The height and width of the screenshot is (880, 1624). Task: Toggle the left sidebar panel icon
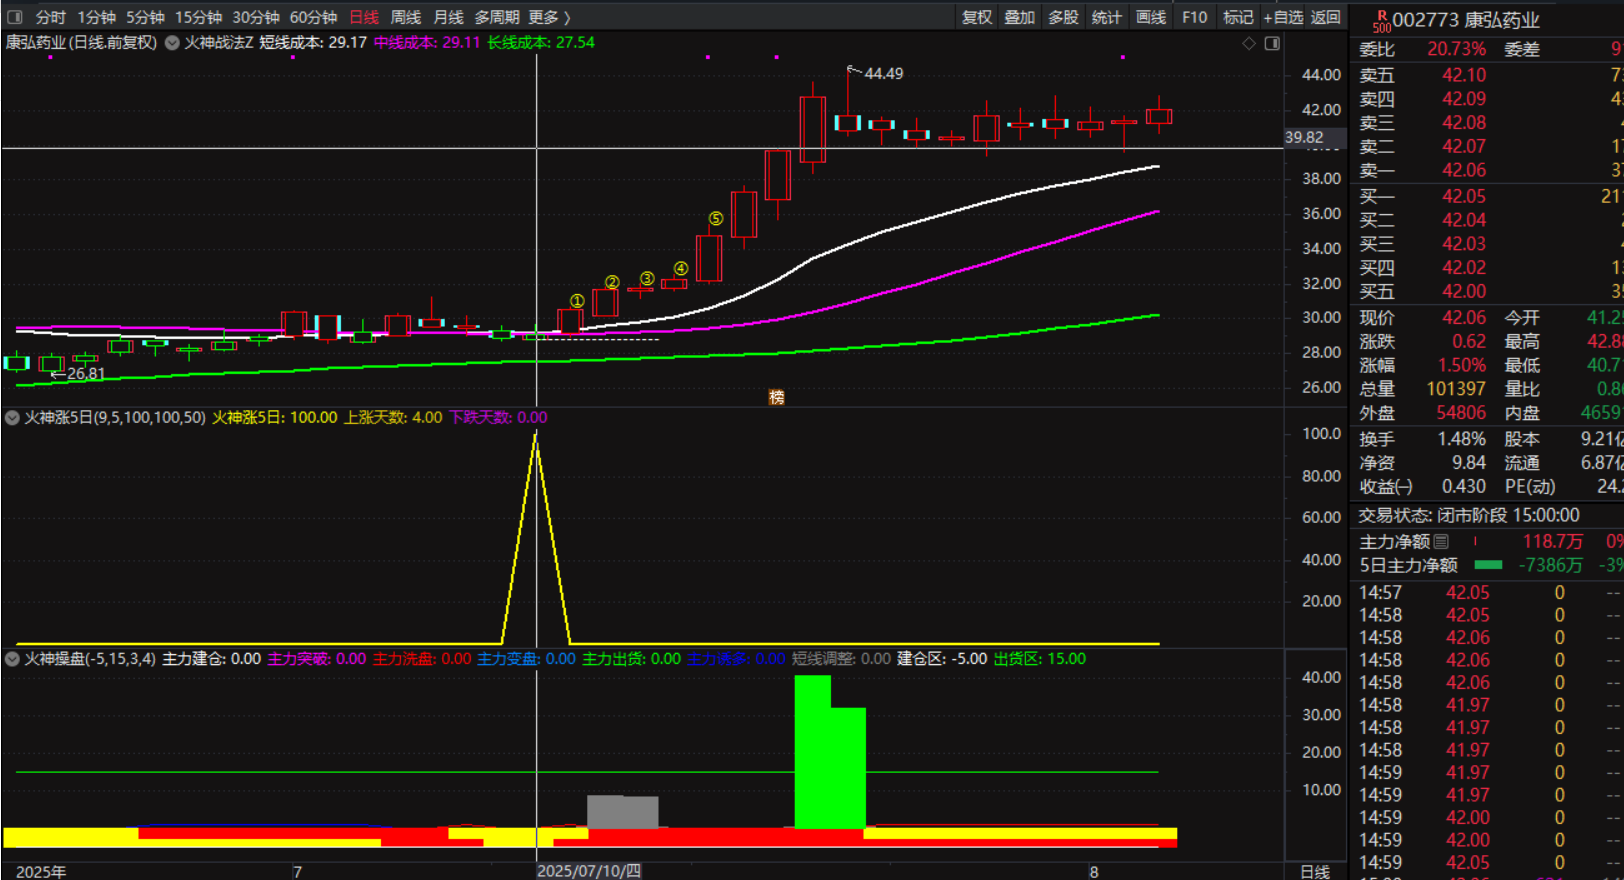tap(15, 17)
